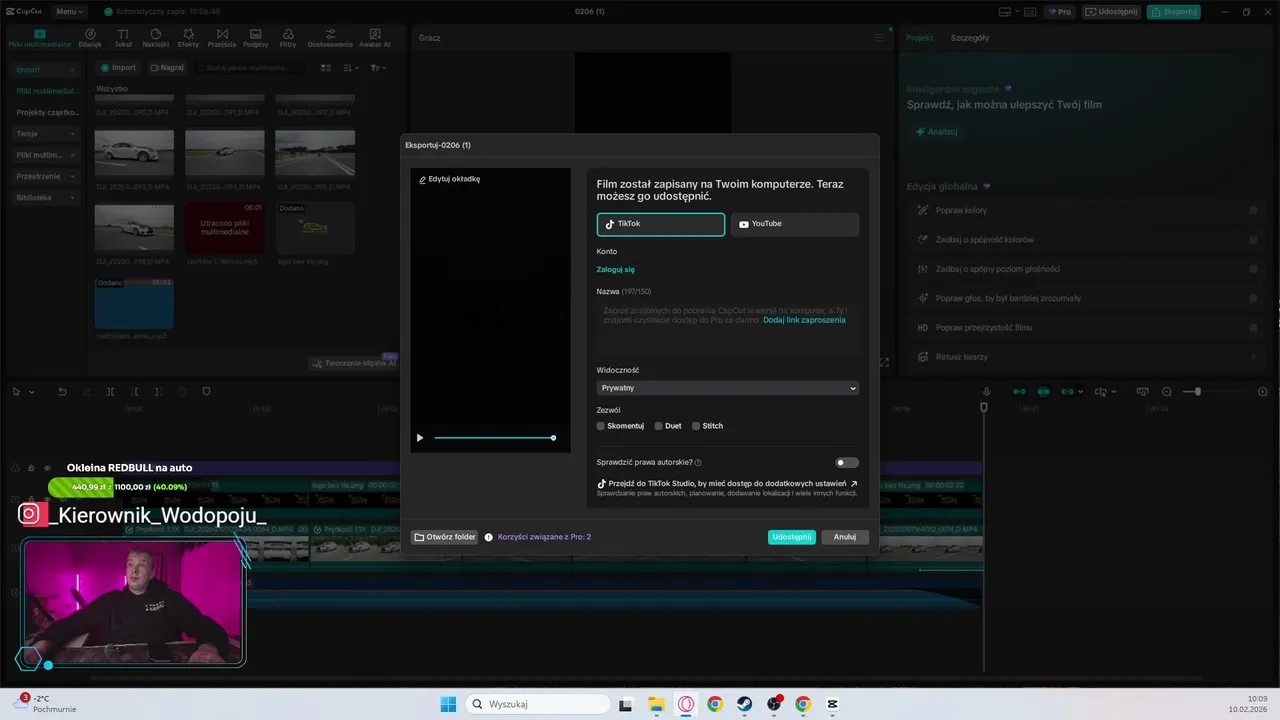Viewport: 1280px width, 720px height.
Task: Open the media filter dropdown
Action: tap(378, 68)
